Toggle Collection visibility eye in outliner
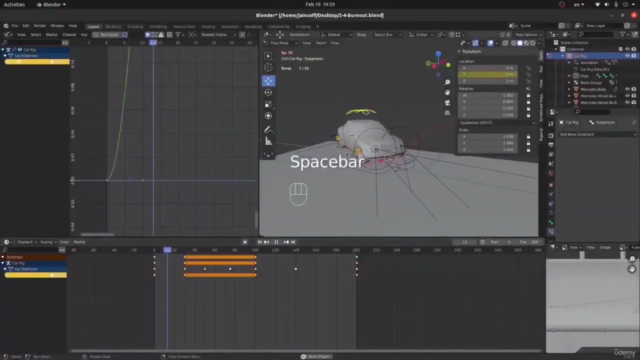640x360 pixels. [x=627, y=49]
